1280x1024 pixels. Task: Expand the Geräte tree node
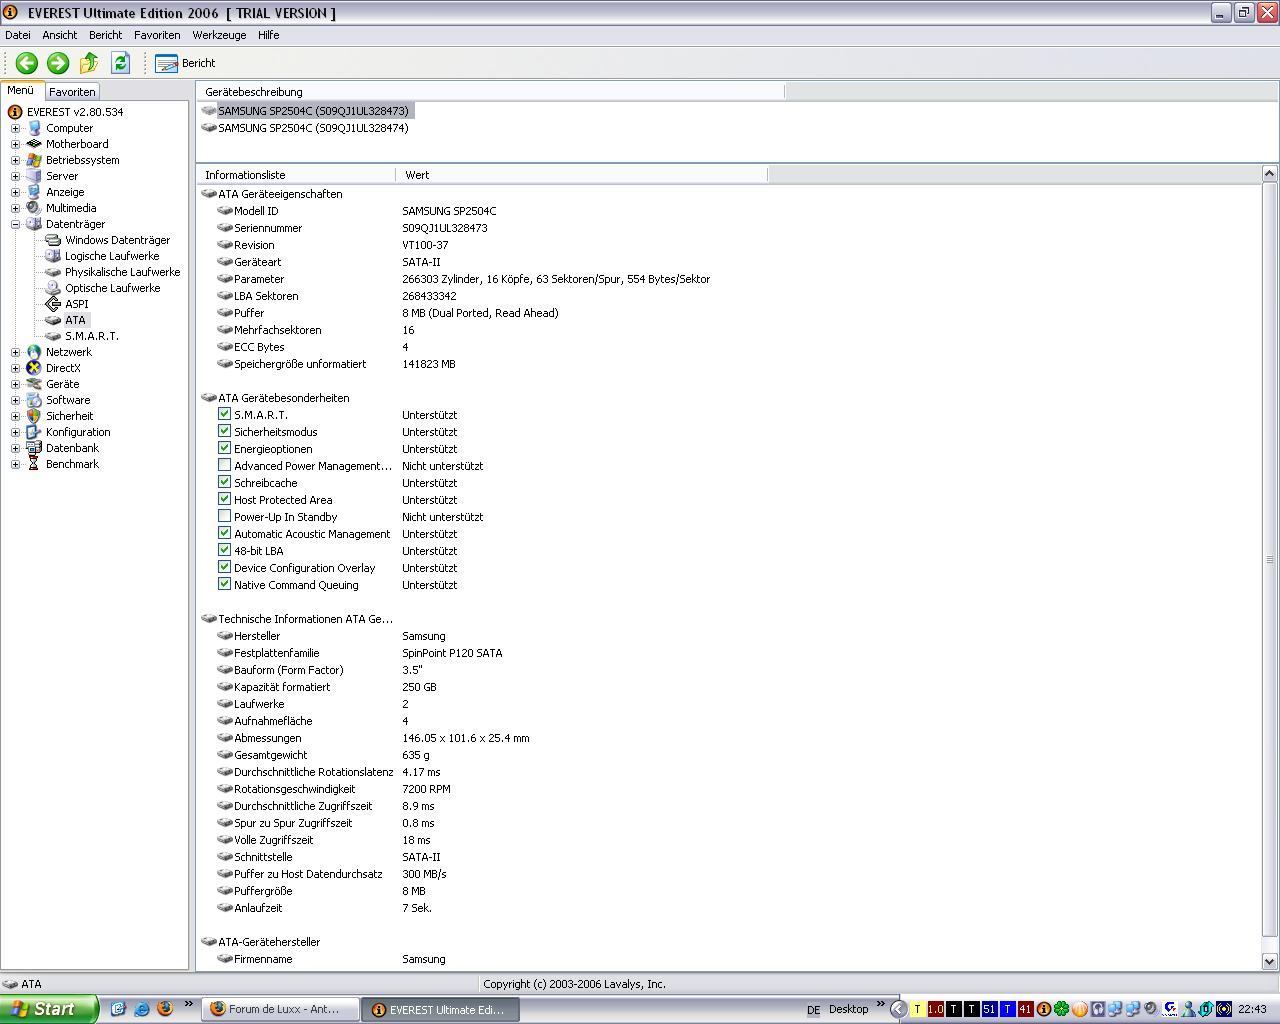click(x=15, y=384)
